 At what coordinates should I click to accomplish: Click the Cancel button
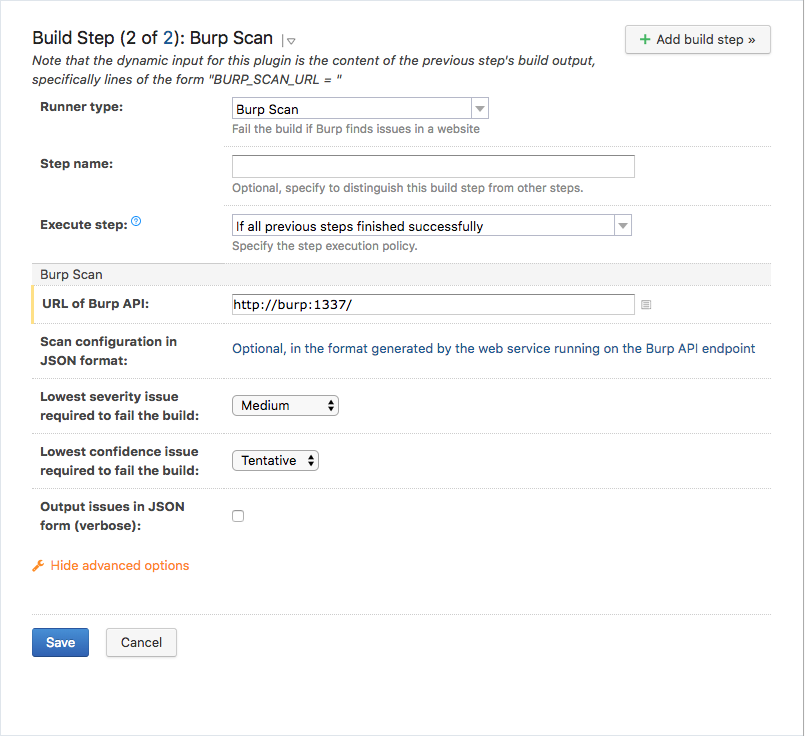click(141, 642)
